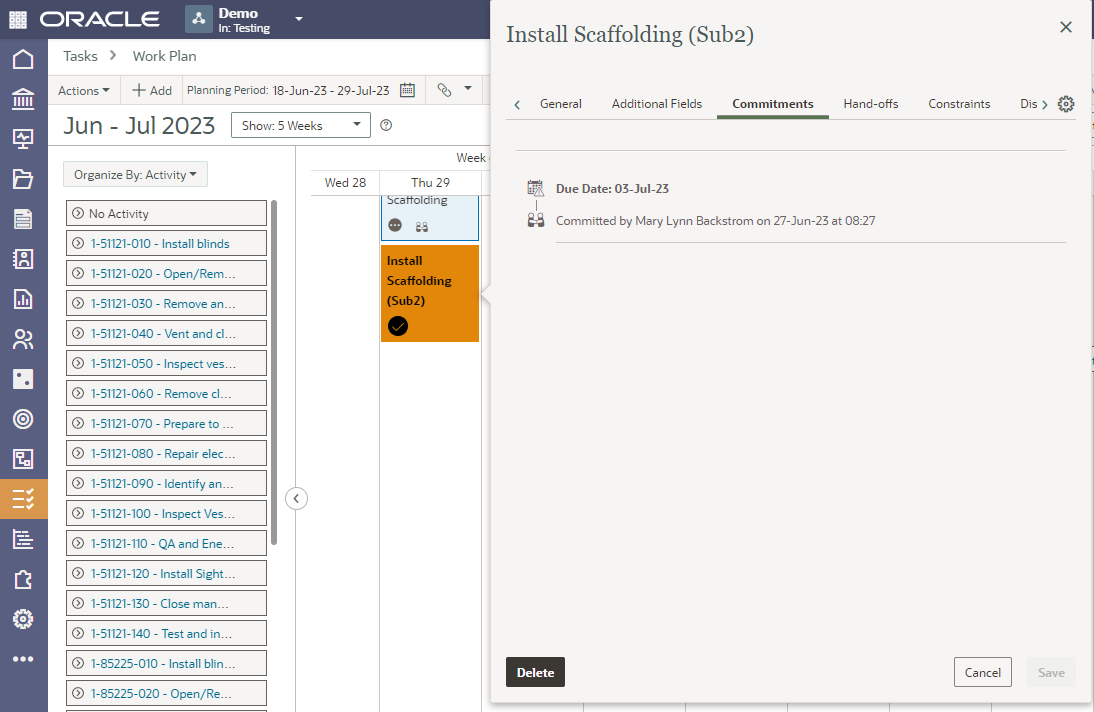This screenshot has height=712, width=1094.
Task: Open the Actions dropdown menu
Action: coord(84,90)
